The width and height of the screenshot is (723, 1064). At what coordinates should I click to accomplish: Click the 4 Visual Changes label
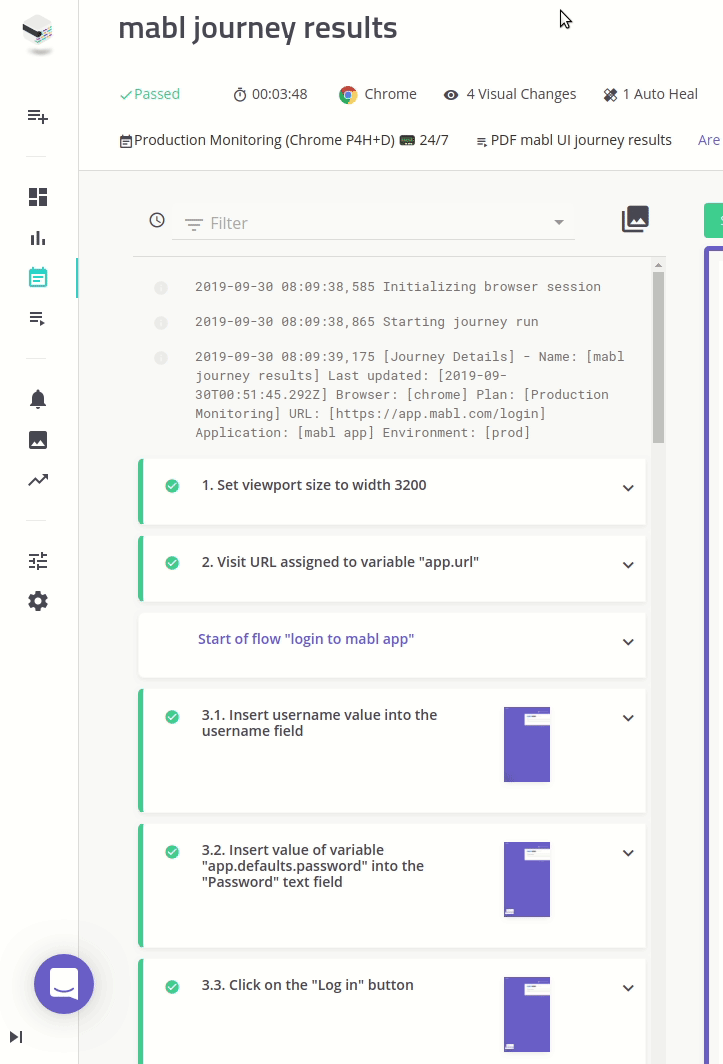click(x=521, y=94)
